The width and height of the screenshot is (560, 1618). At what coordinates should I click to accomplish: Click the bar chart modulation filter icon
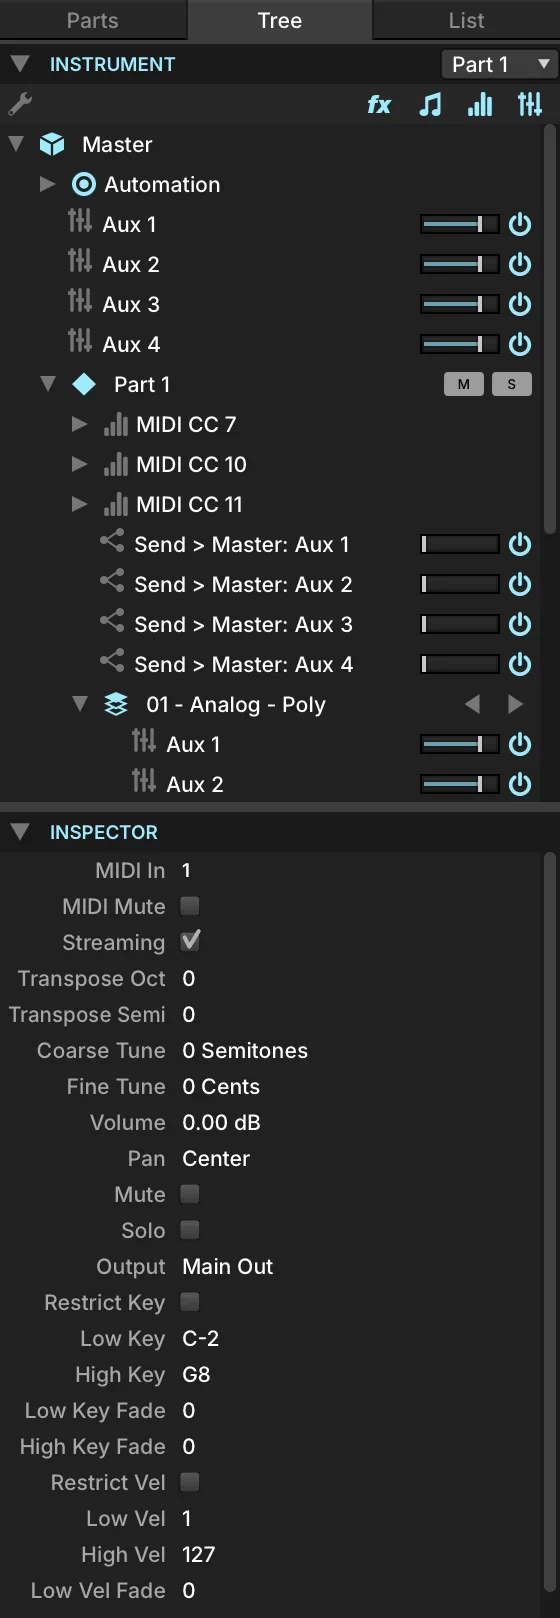[x=480, y=104]
